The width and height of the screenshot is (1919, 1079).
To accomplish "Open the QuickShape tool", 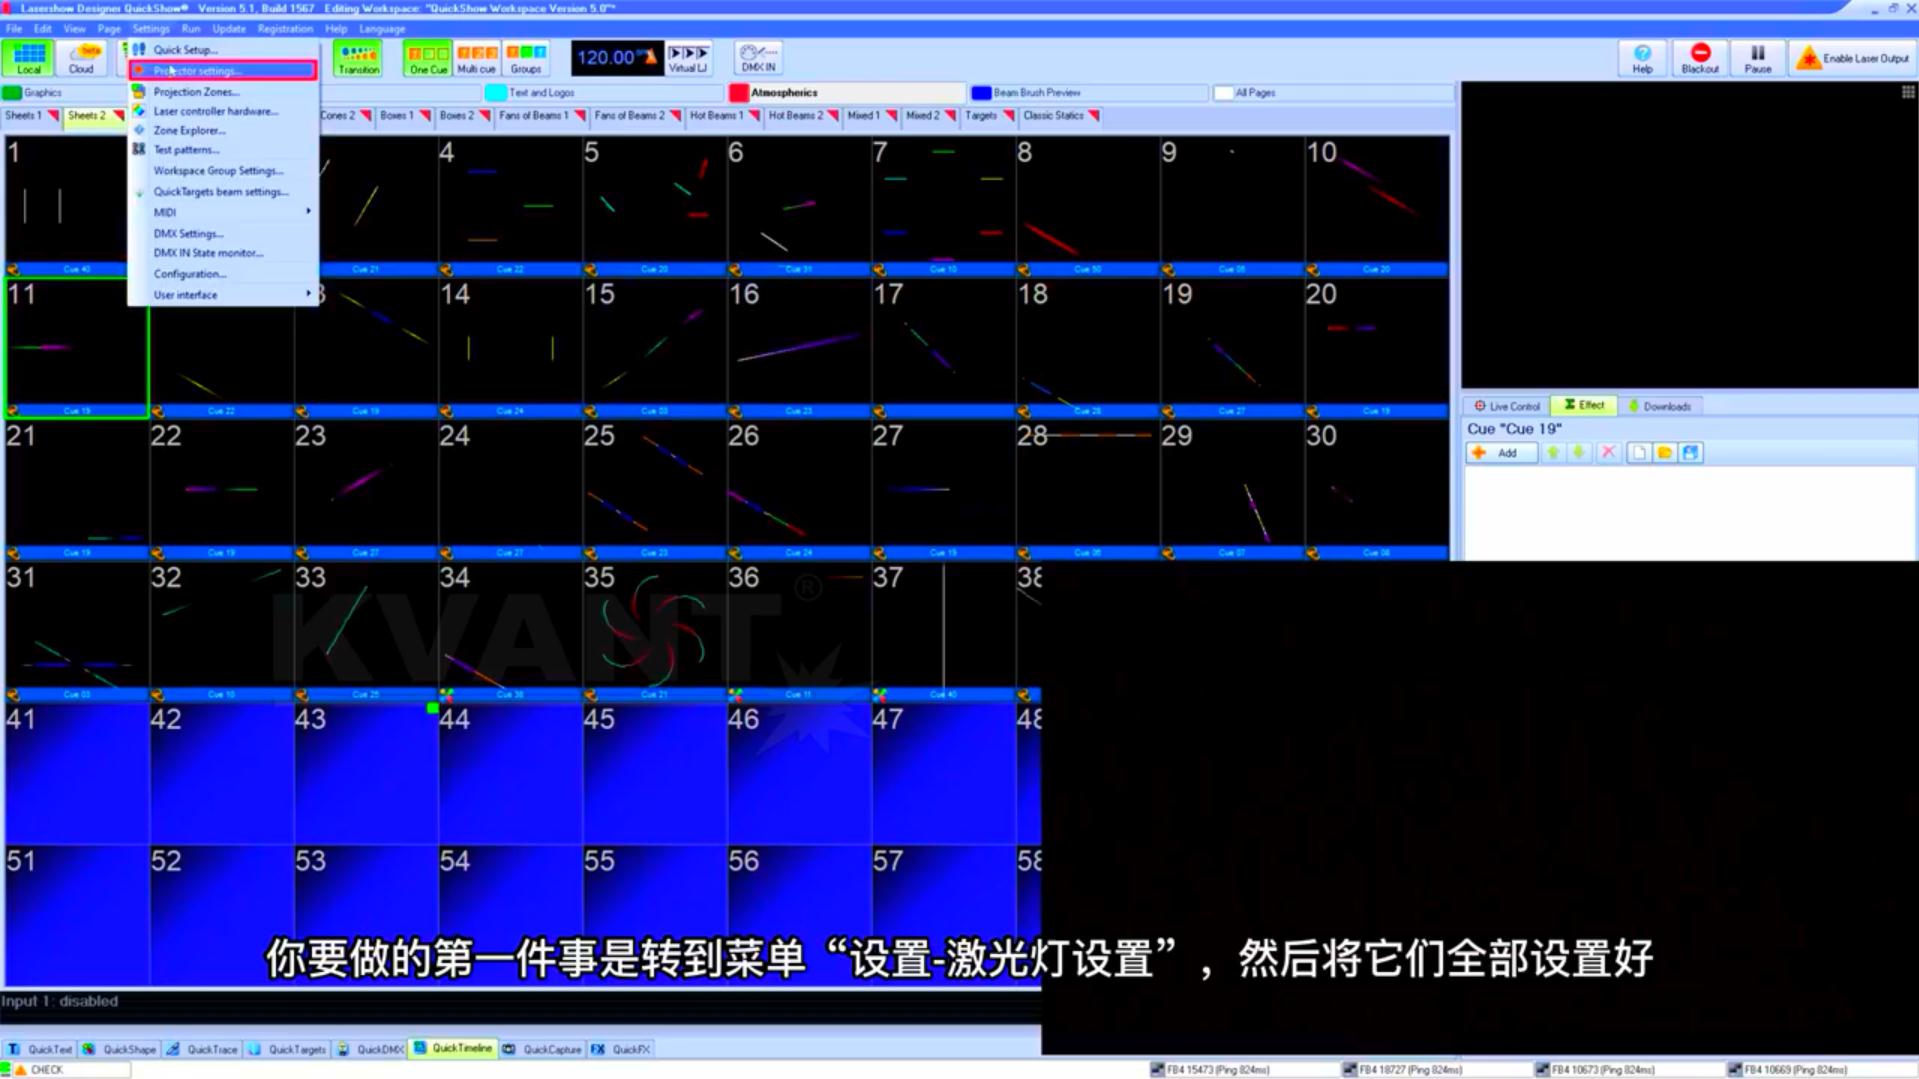I will tap(120, 1049).
